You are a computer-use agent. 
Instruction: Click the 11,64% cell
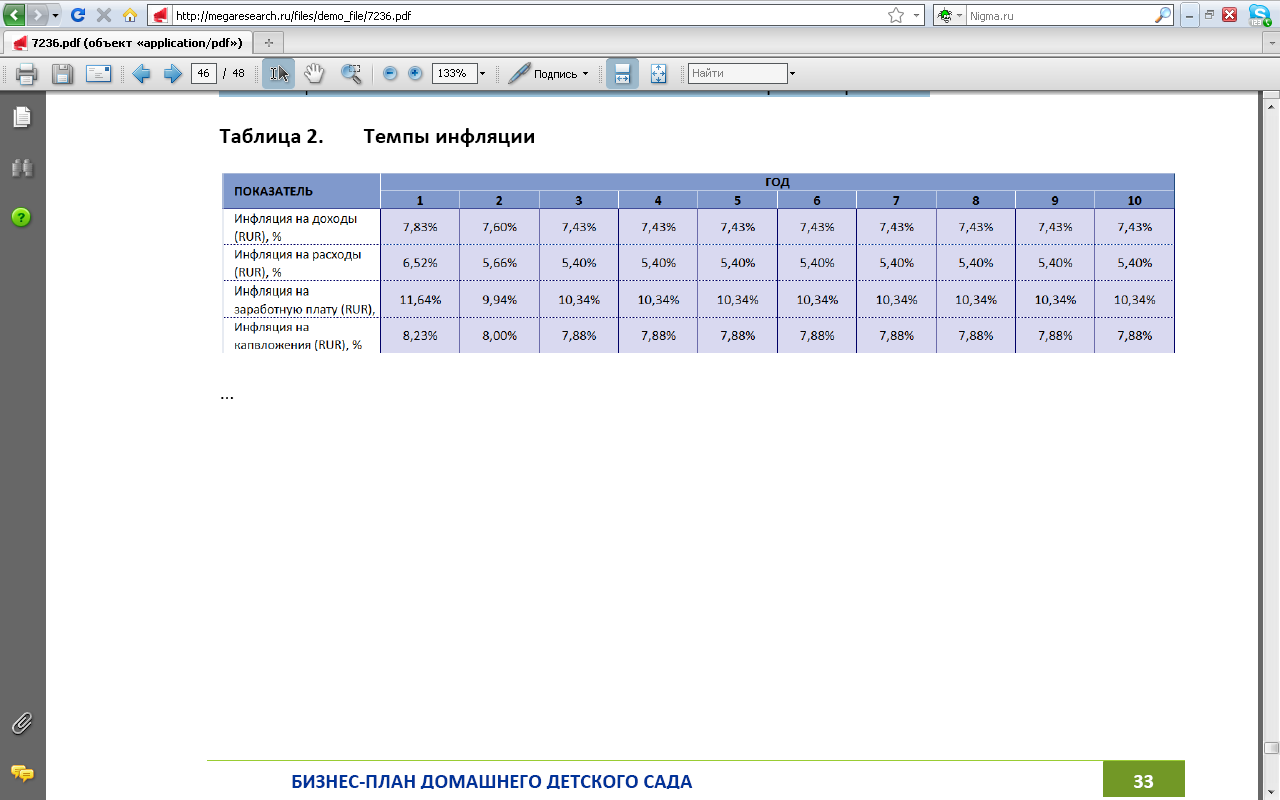pyautogui.click(x=419, y=300)
